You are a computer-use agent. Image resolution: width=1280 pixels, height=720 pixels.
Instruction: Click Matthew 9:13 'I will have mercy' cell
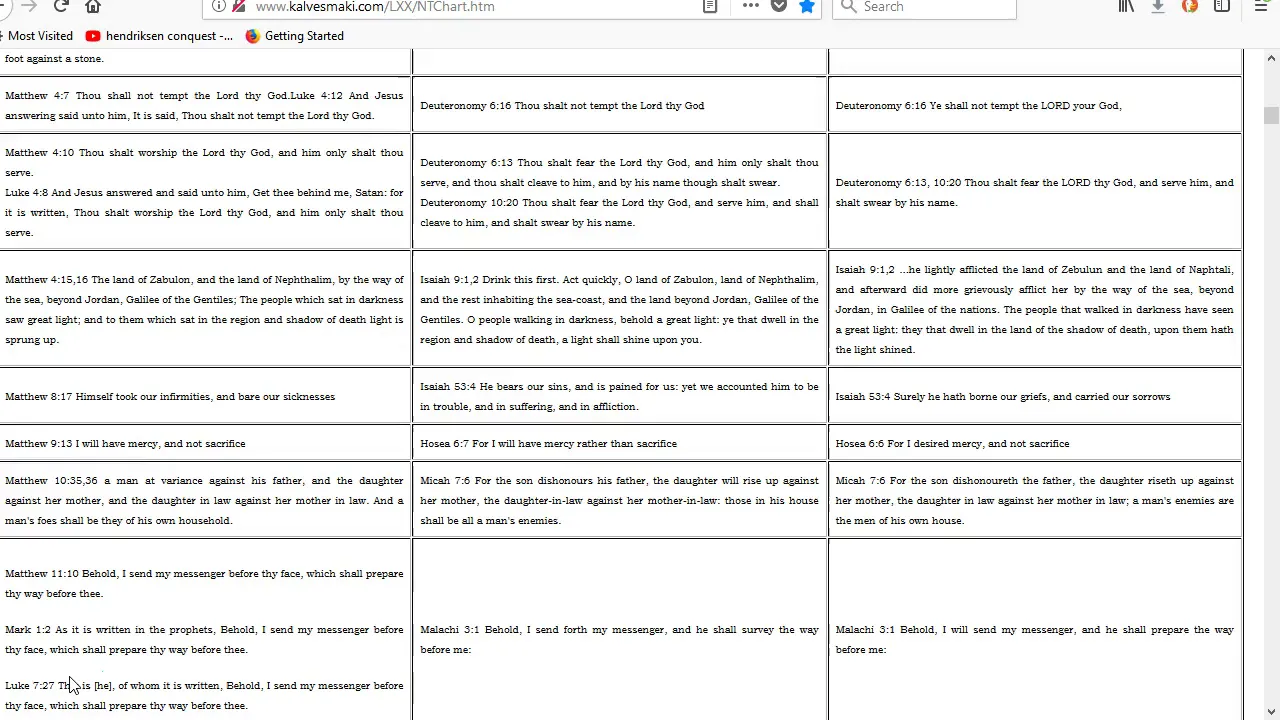coord(204,443)
